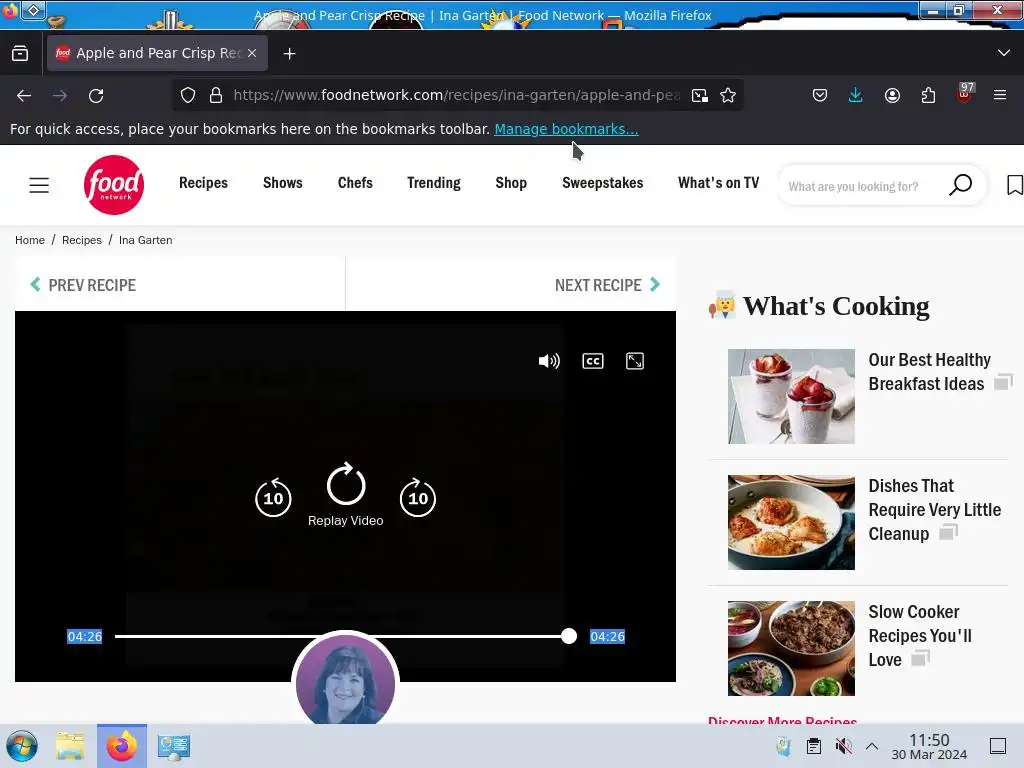This screenshot has height=768, width=1024.
Task: Open the taskbar clock showing 11:50
Action: (929, 746)
